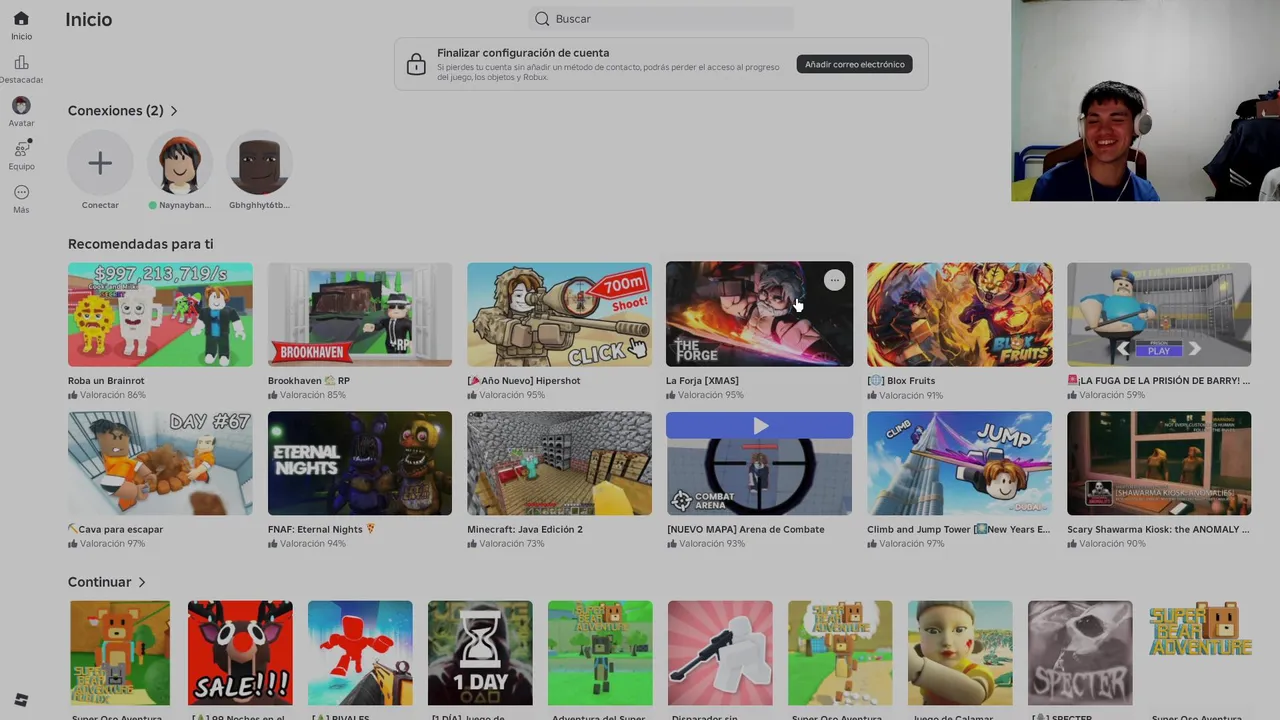Open the three-dot menu on La Forja

834,281
